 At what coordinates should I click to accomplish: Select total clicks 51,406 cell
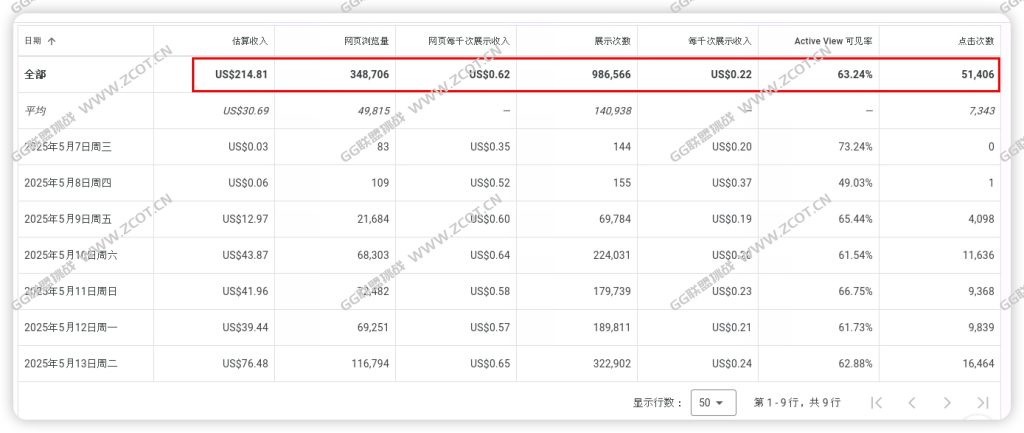coord(977,74)
